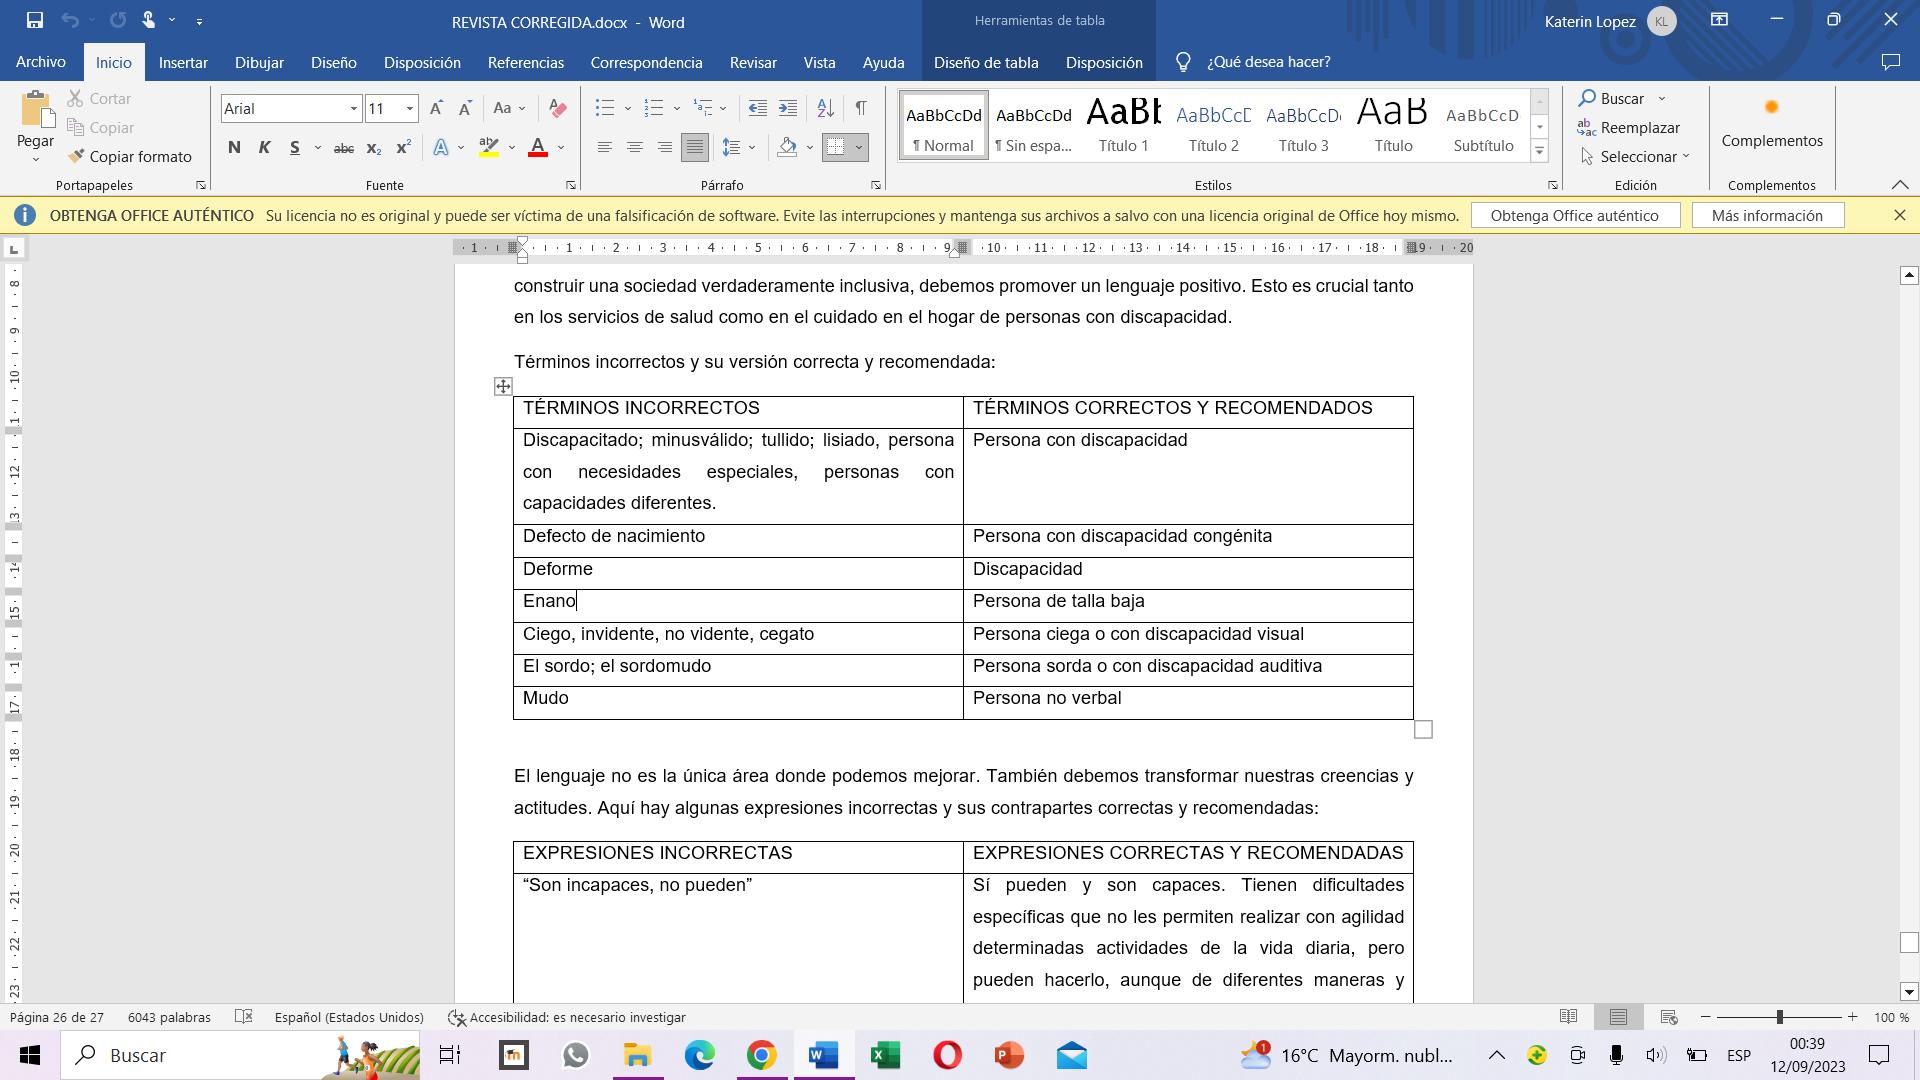
Task: Open Excel from the Windows taskbar
Action: click(885, 1055)
